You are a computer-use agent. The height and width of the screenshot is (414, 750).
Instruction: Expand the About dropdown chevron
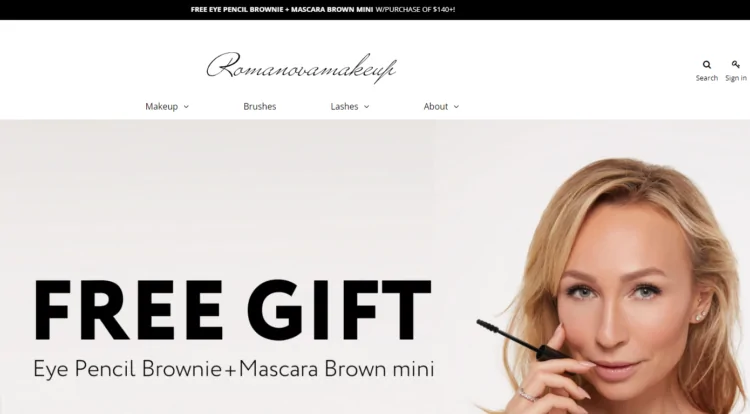[456, 107]
